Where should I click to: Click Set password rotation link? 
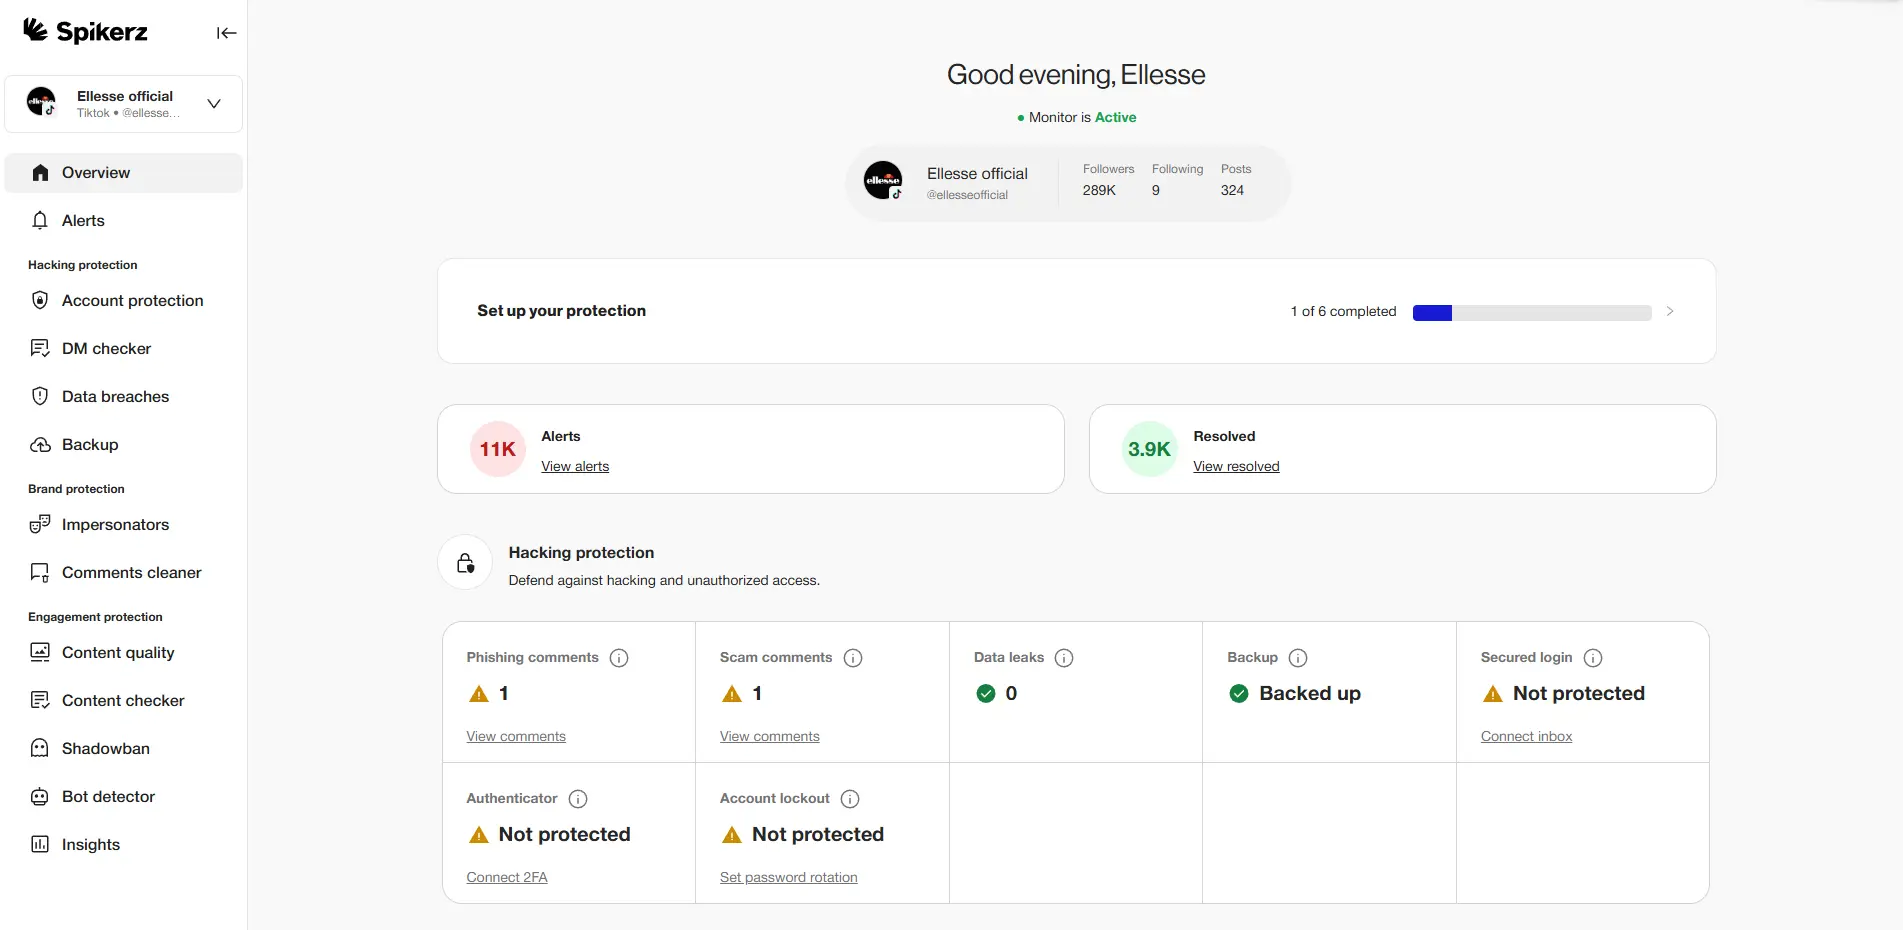pyautogui.click(x=789, y=878)
